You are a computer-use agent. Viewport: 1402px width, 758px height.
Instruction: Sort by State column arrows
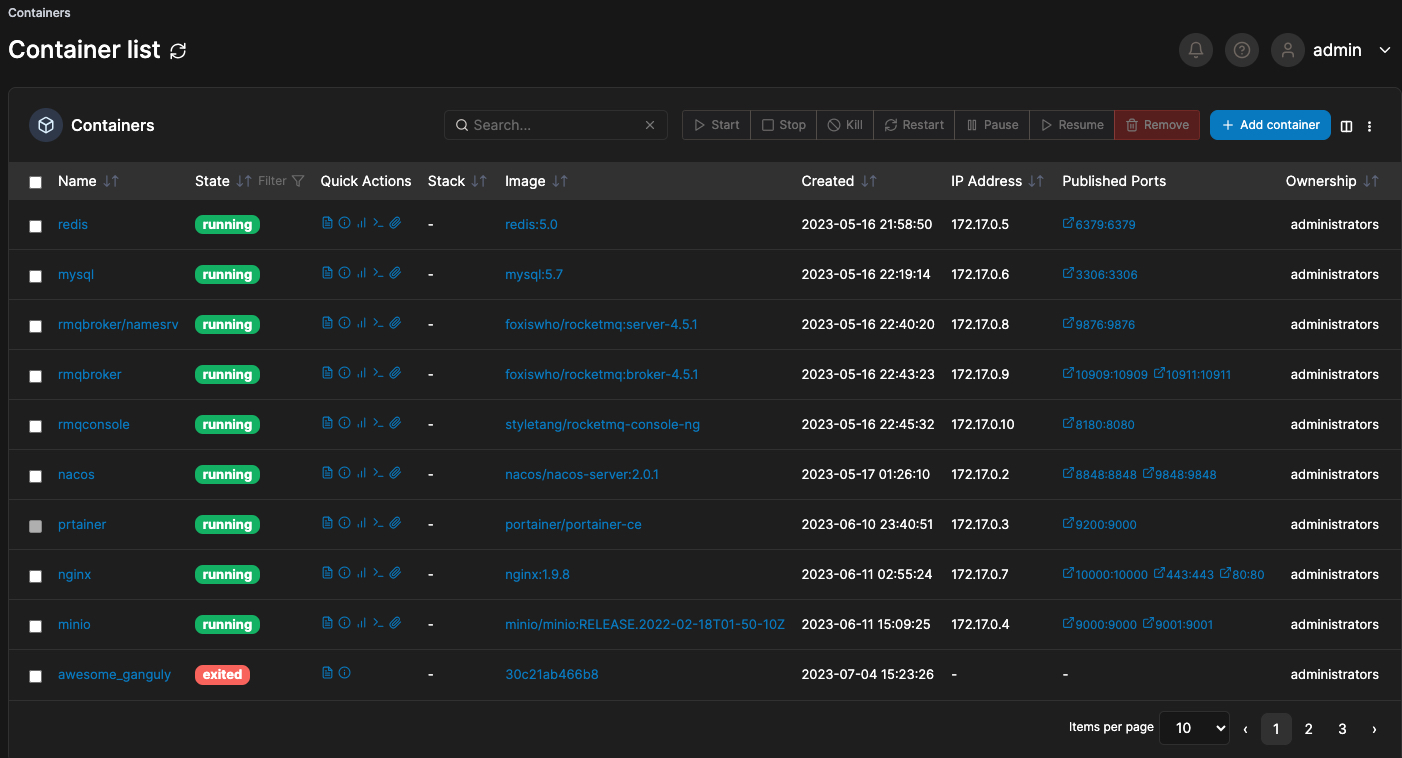(x=244, y=181)
